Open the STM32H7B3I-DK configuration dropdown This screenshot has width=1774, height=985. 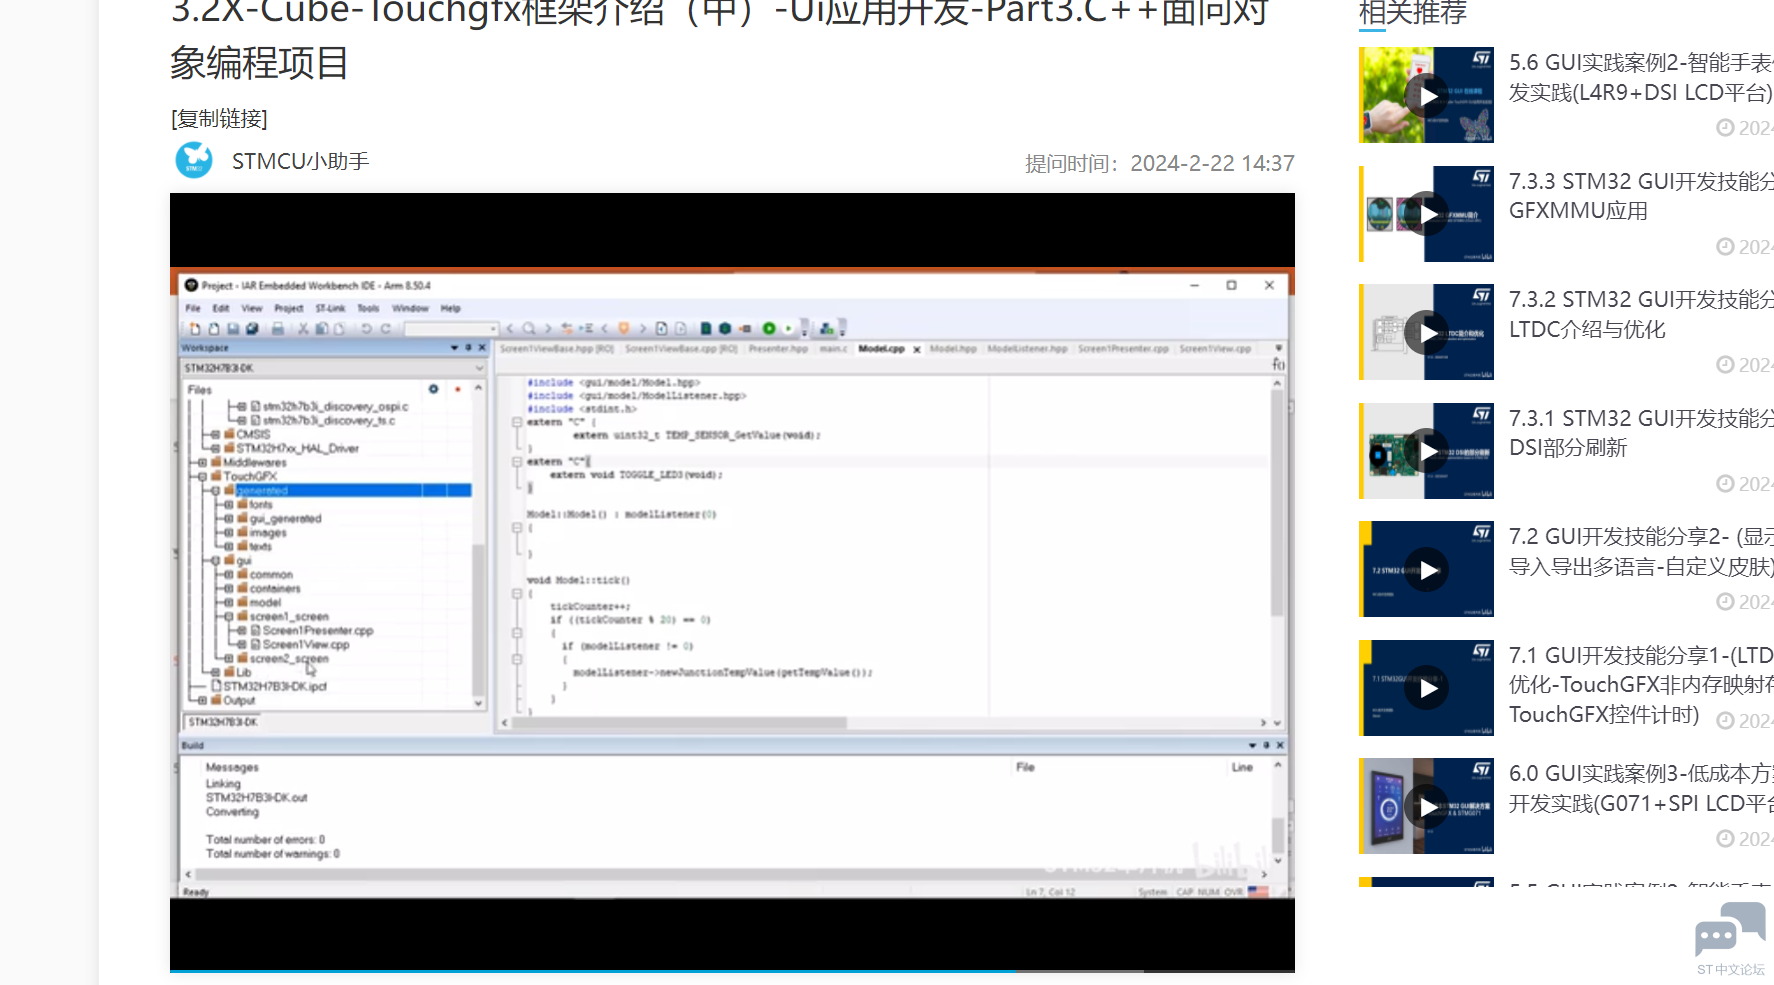pos(334,368)
